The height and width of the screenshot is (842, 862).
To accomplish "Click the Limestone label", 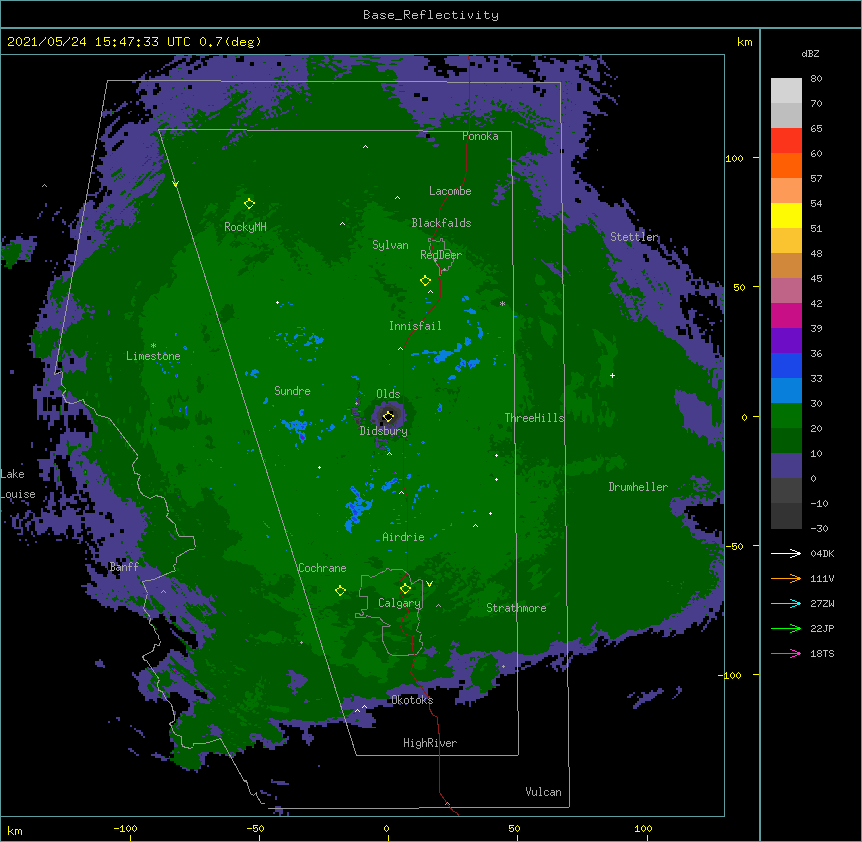I will pos(153,356).
